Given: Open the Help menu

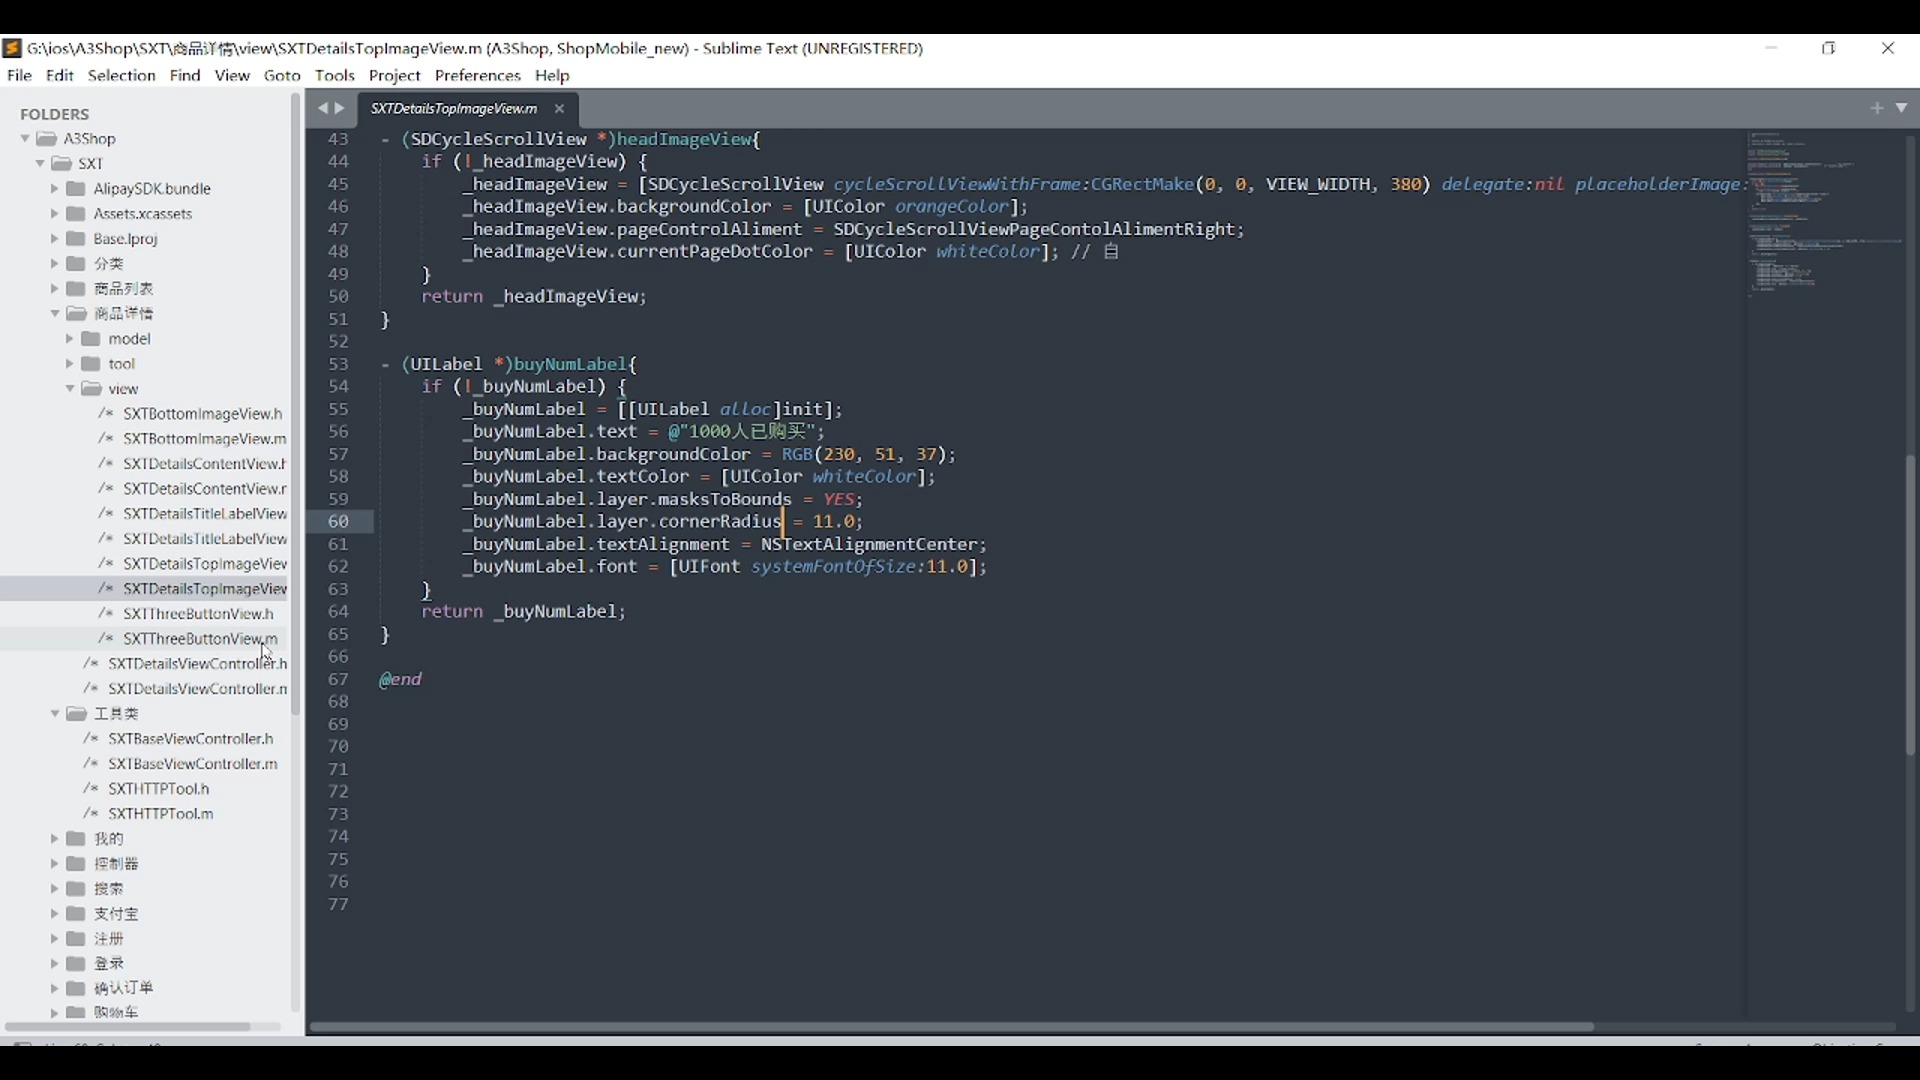Looking at the screenshot, I should click(552, 75).
